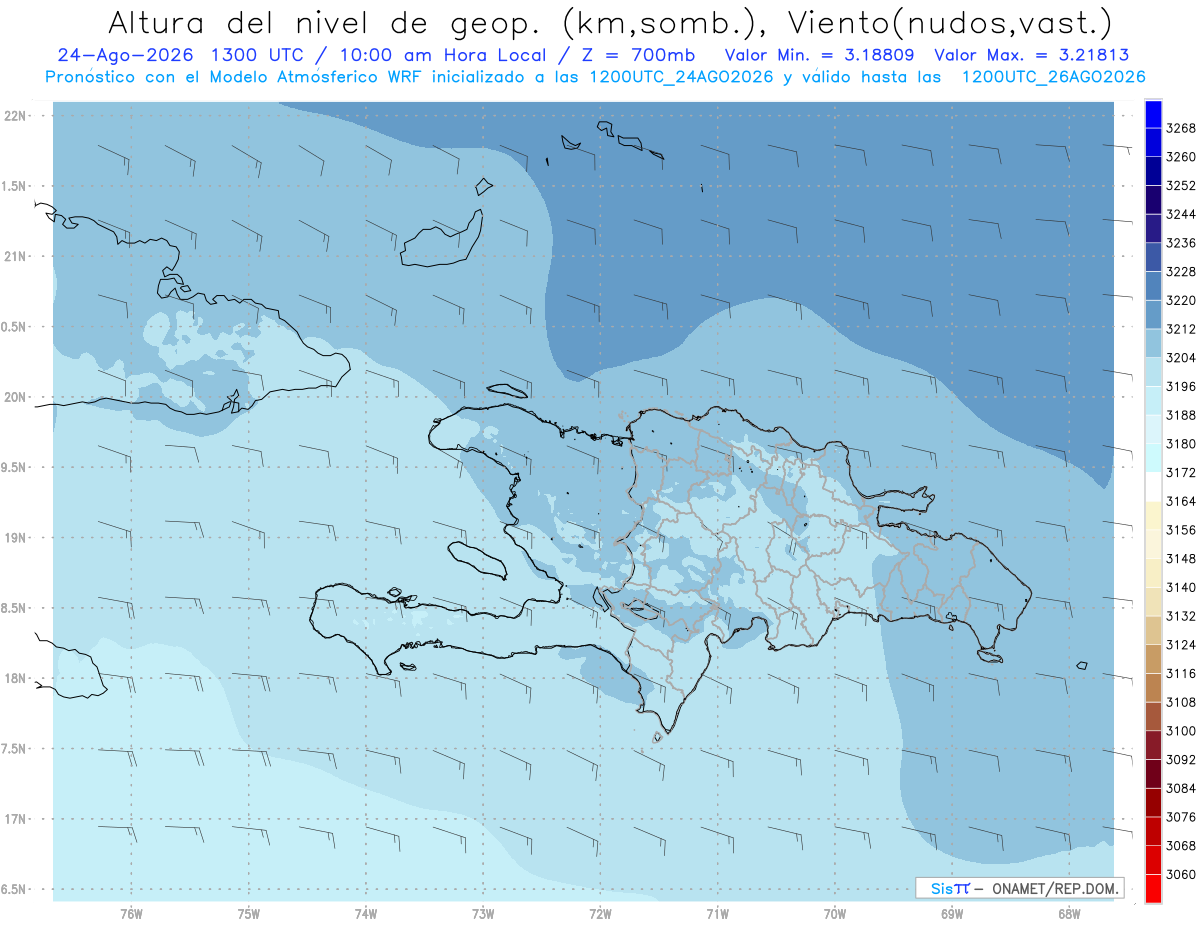
Task: Click the colorbar value 3220
Action: tap(1181, 300)
